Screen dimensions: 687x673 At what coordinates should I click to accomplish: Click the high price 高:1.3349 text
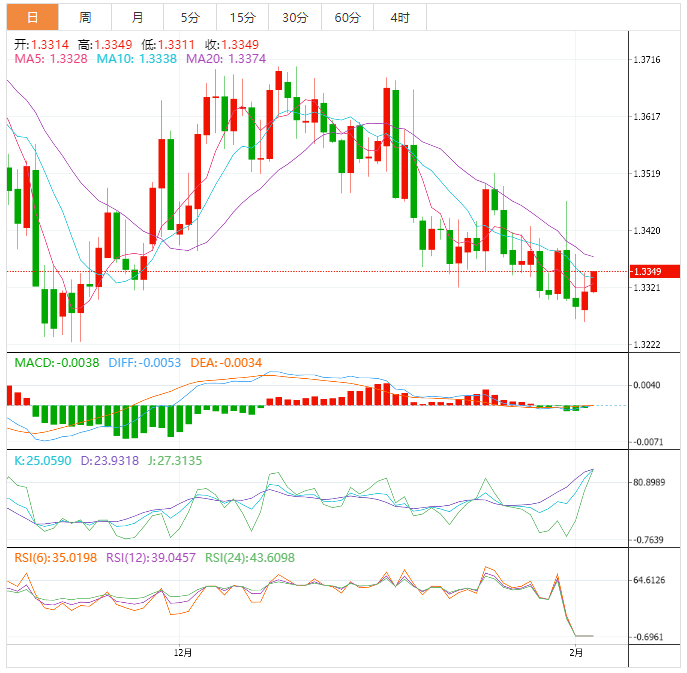(x=105, y=44)
